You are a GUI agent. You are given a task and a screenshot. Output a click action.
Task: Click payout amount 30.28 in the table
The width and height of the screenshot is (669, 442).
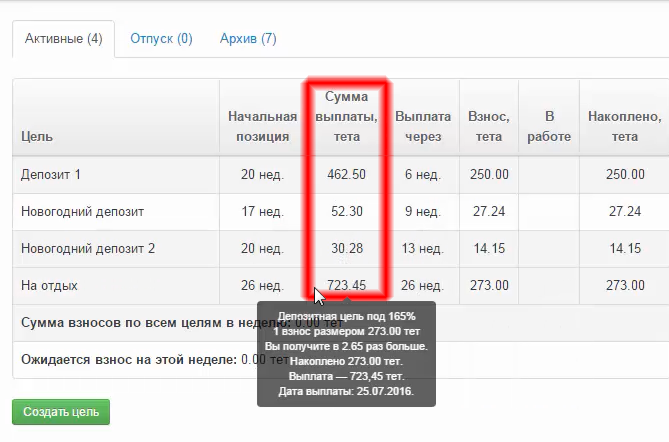[346, 249]
